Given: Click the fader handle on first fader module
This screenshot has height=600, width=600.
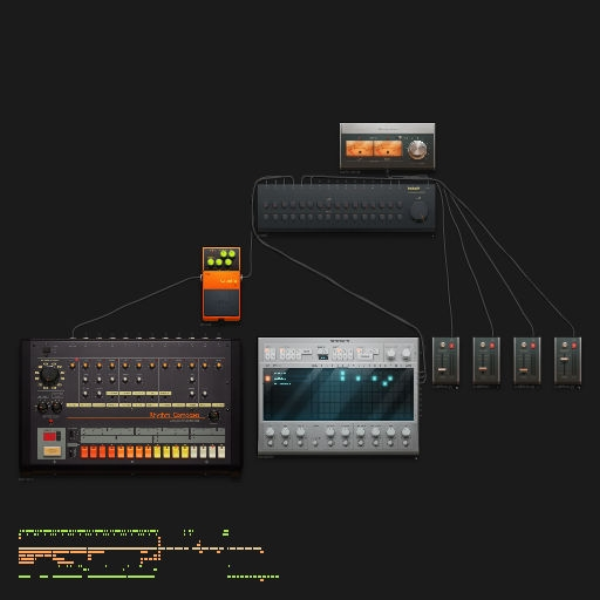Looking at the screenshot, I should [x=442, y=370].
